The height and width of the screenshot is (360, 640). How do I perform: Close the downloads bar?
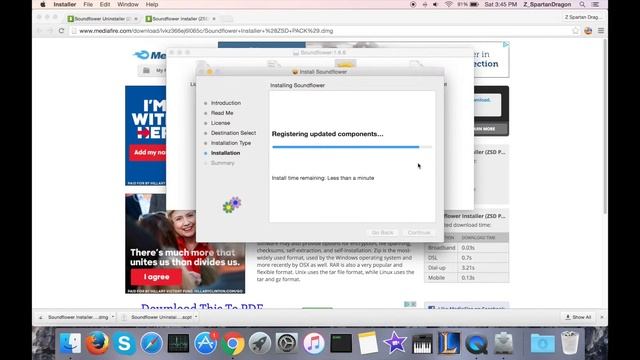(602, 317)
